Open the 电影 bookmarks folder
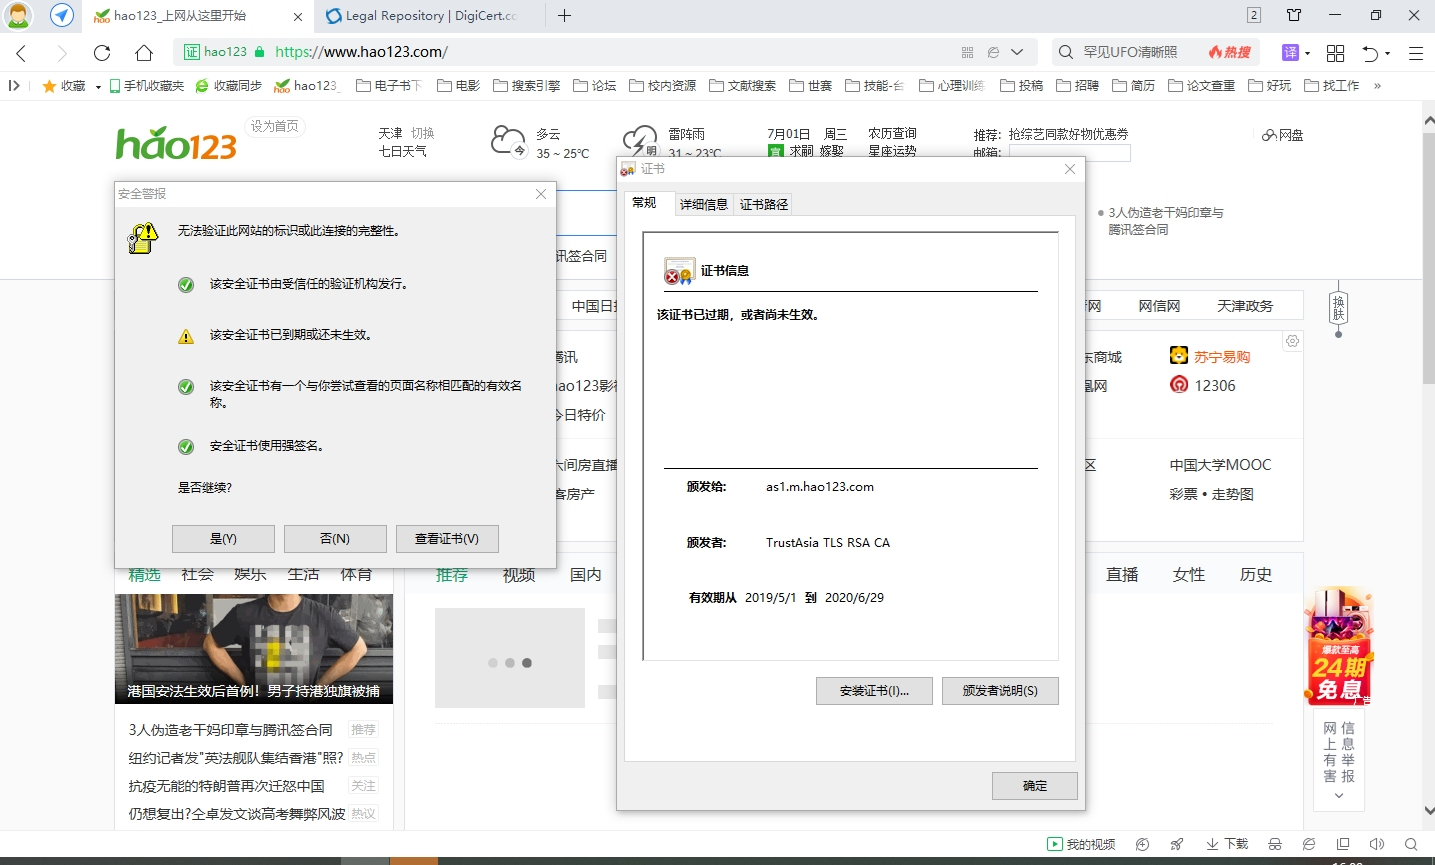The image size is (1435, 865). (459, 86)
